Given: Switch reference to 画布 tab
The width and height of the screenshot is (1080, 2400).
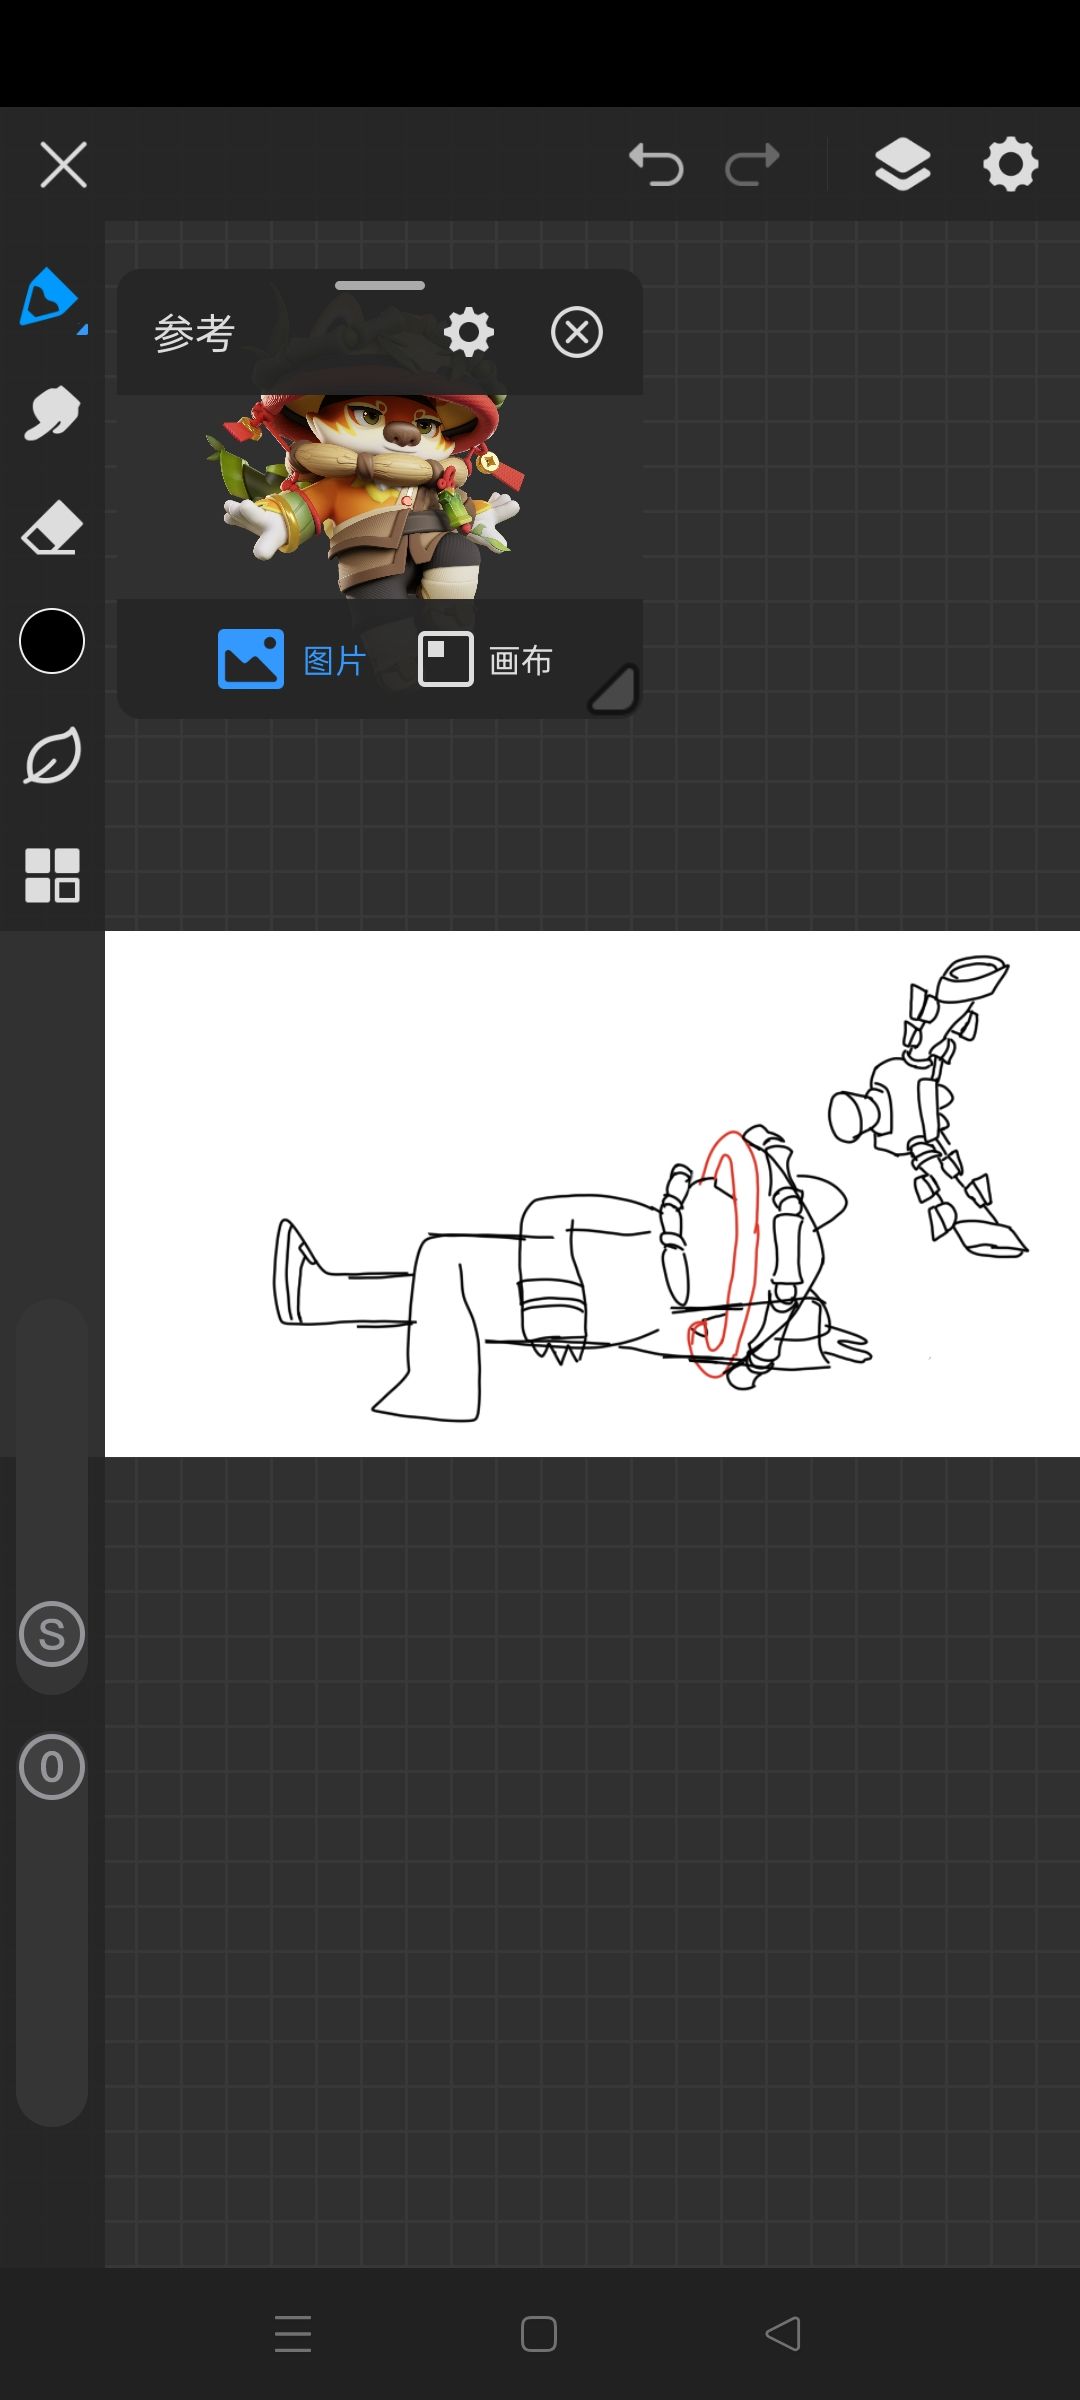Looking at the screenshot, I should 485,659.
